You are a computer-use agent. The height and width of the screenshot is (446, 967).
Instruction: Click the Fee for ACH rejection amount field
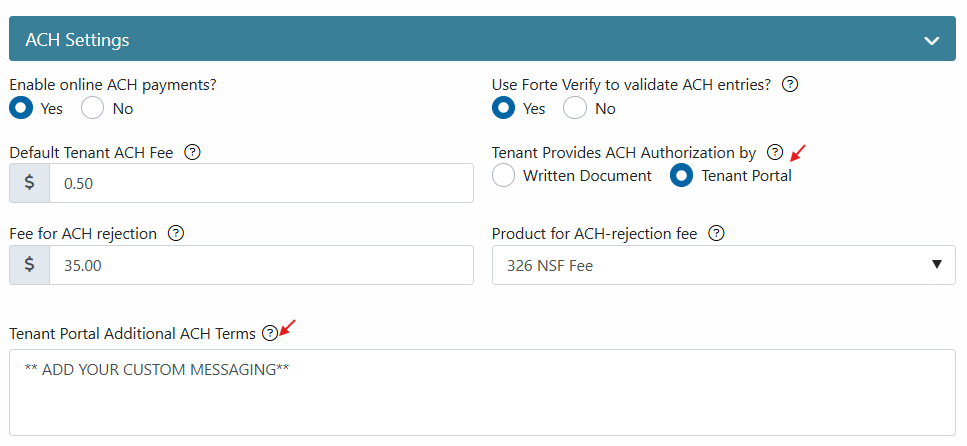pyautogui.click(x=261, y=265)
